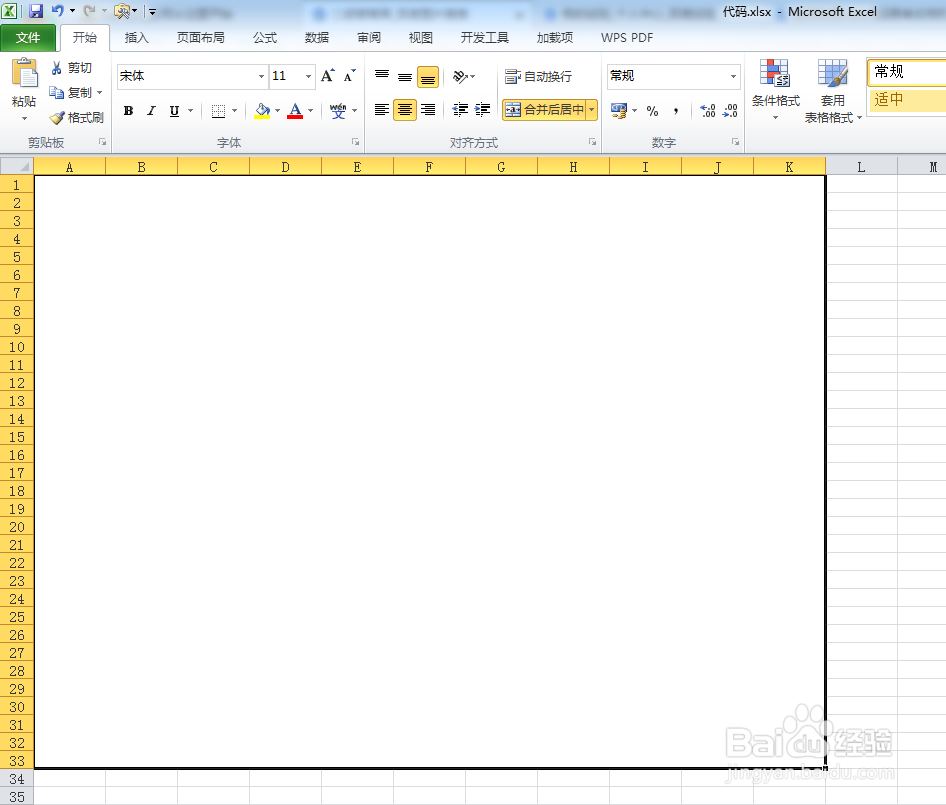This screenshot has width=946, height=805.
Task: Activate the Format Painter (格式刷)
Action: click(x=77, y=118)
